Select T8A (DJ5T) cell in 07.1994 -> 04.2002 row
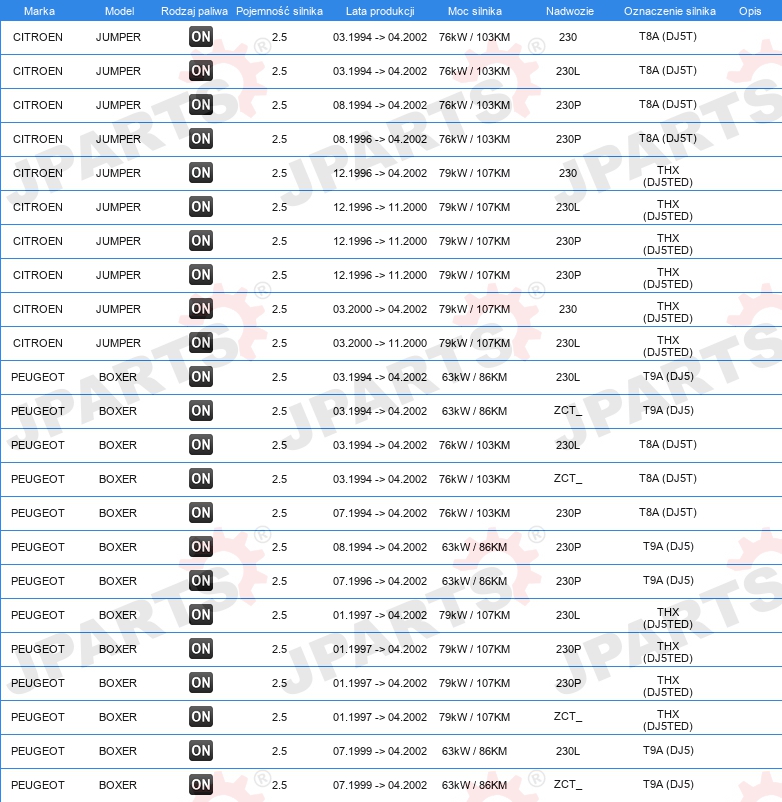This screenshot has width=782, height=802. tap(668, 512)
